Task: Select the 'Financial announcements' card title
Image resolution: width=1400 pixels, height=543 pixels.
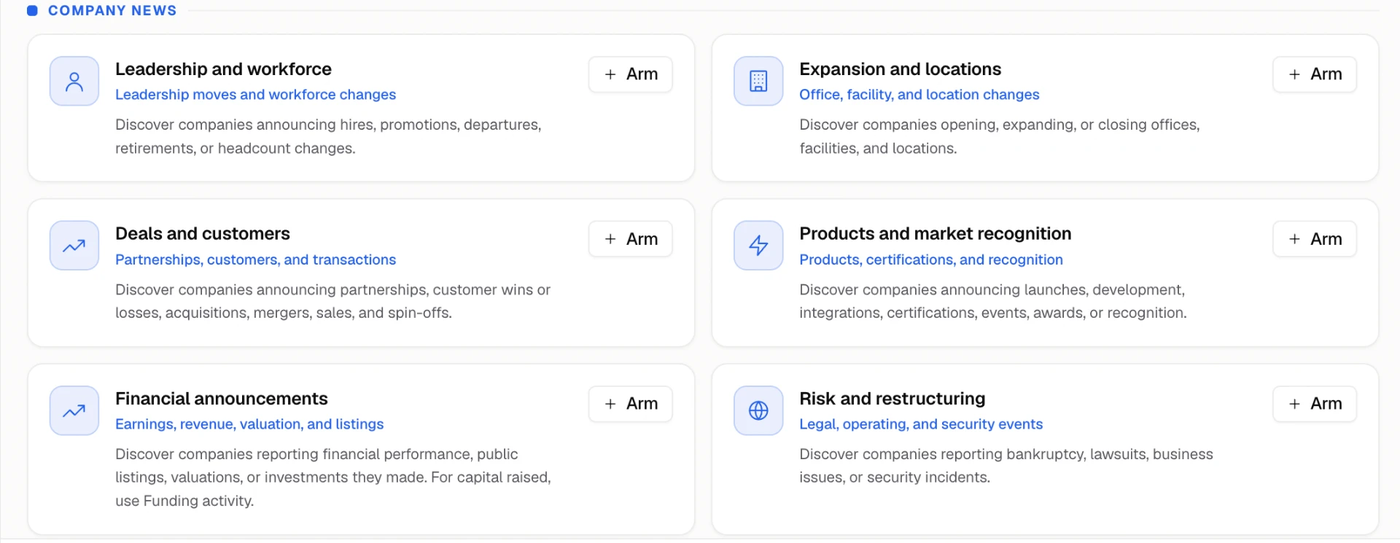Action: tap(221, 399)
